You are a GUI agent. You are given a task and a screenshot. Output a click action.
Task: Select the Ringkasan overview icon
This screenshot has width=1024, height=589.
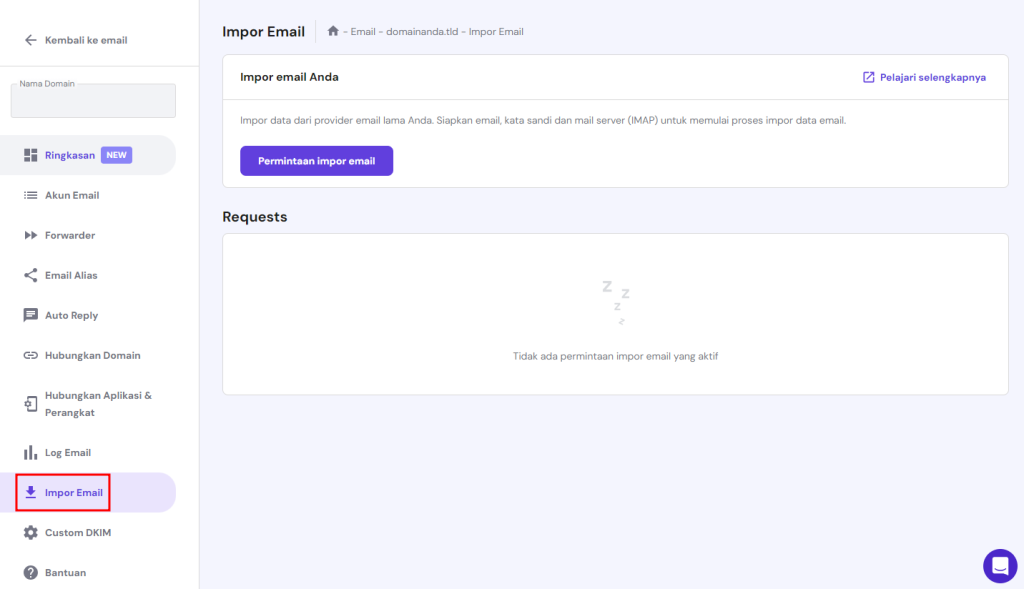point(32,154)
